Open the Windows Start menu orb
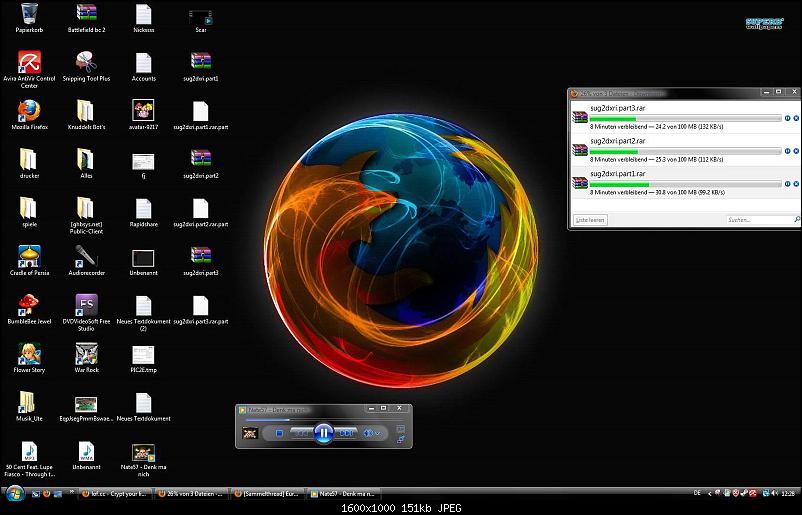 click(15, 494)
